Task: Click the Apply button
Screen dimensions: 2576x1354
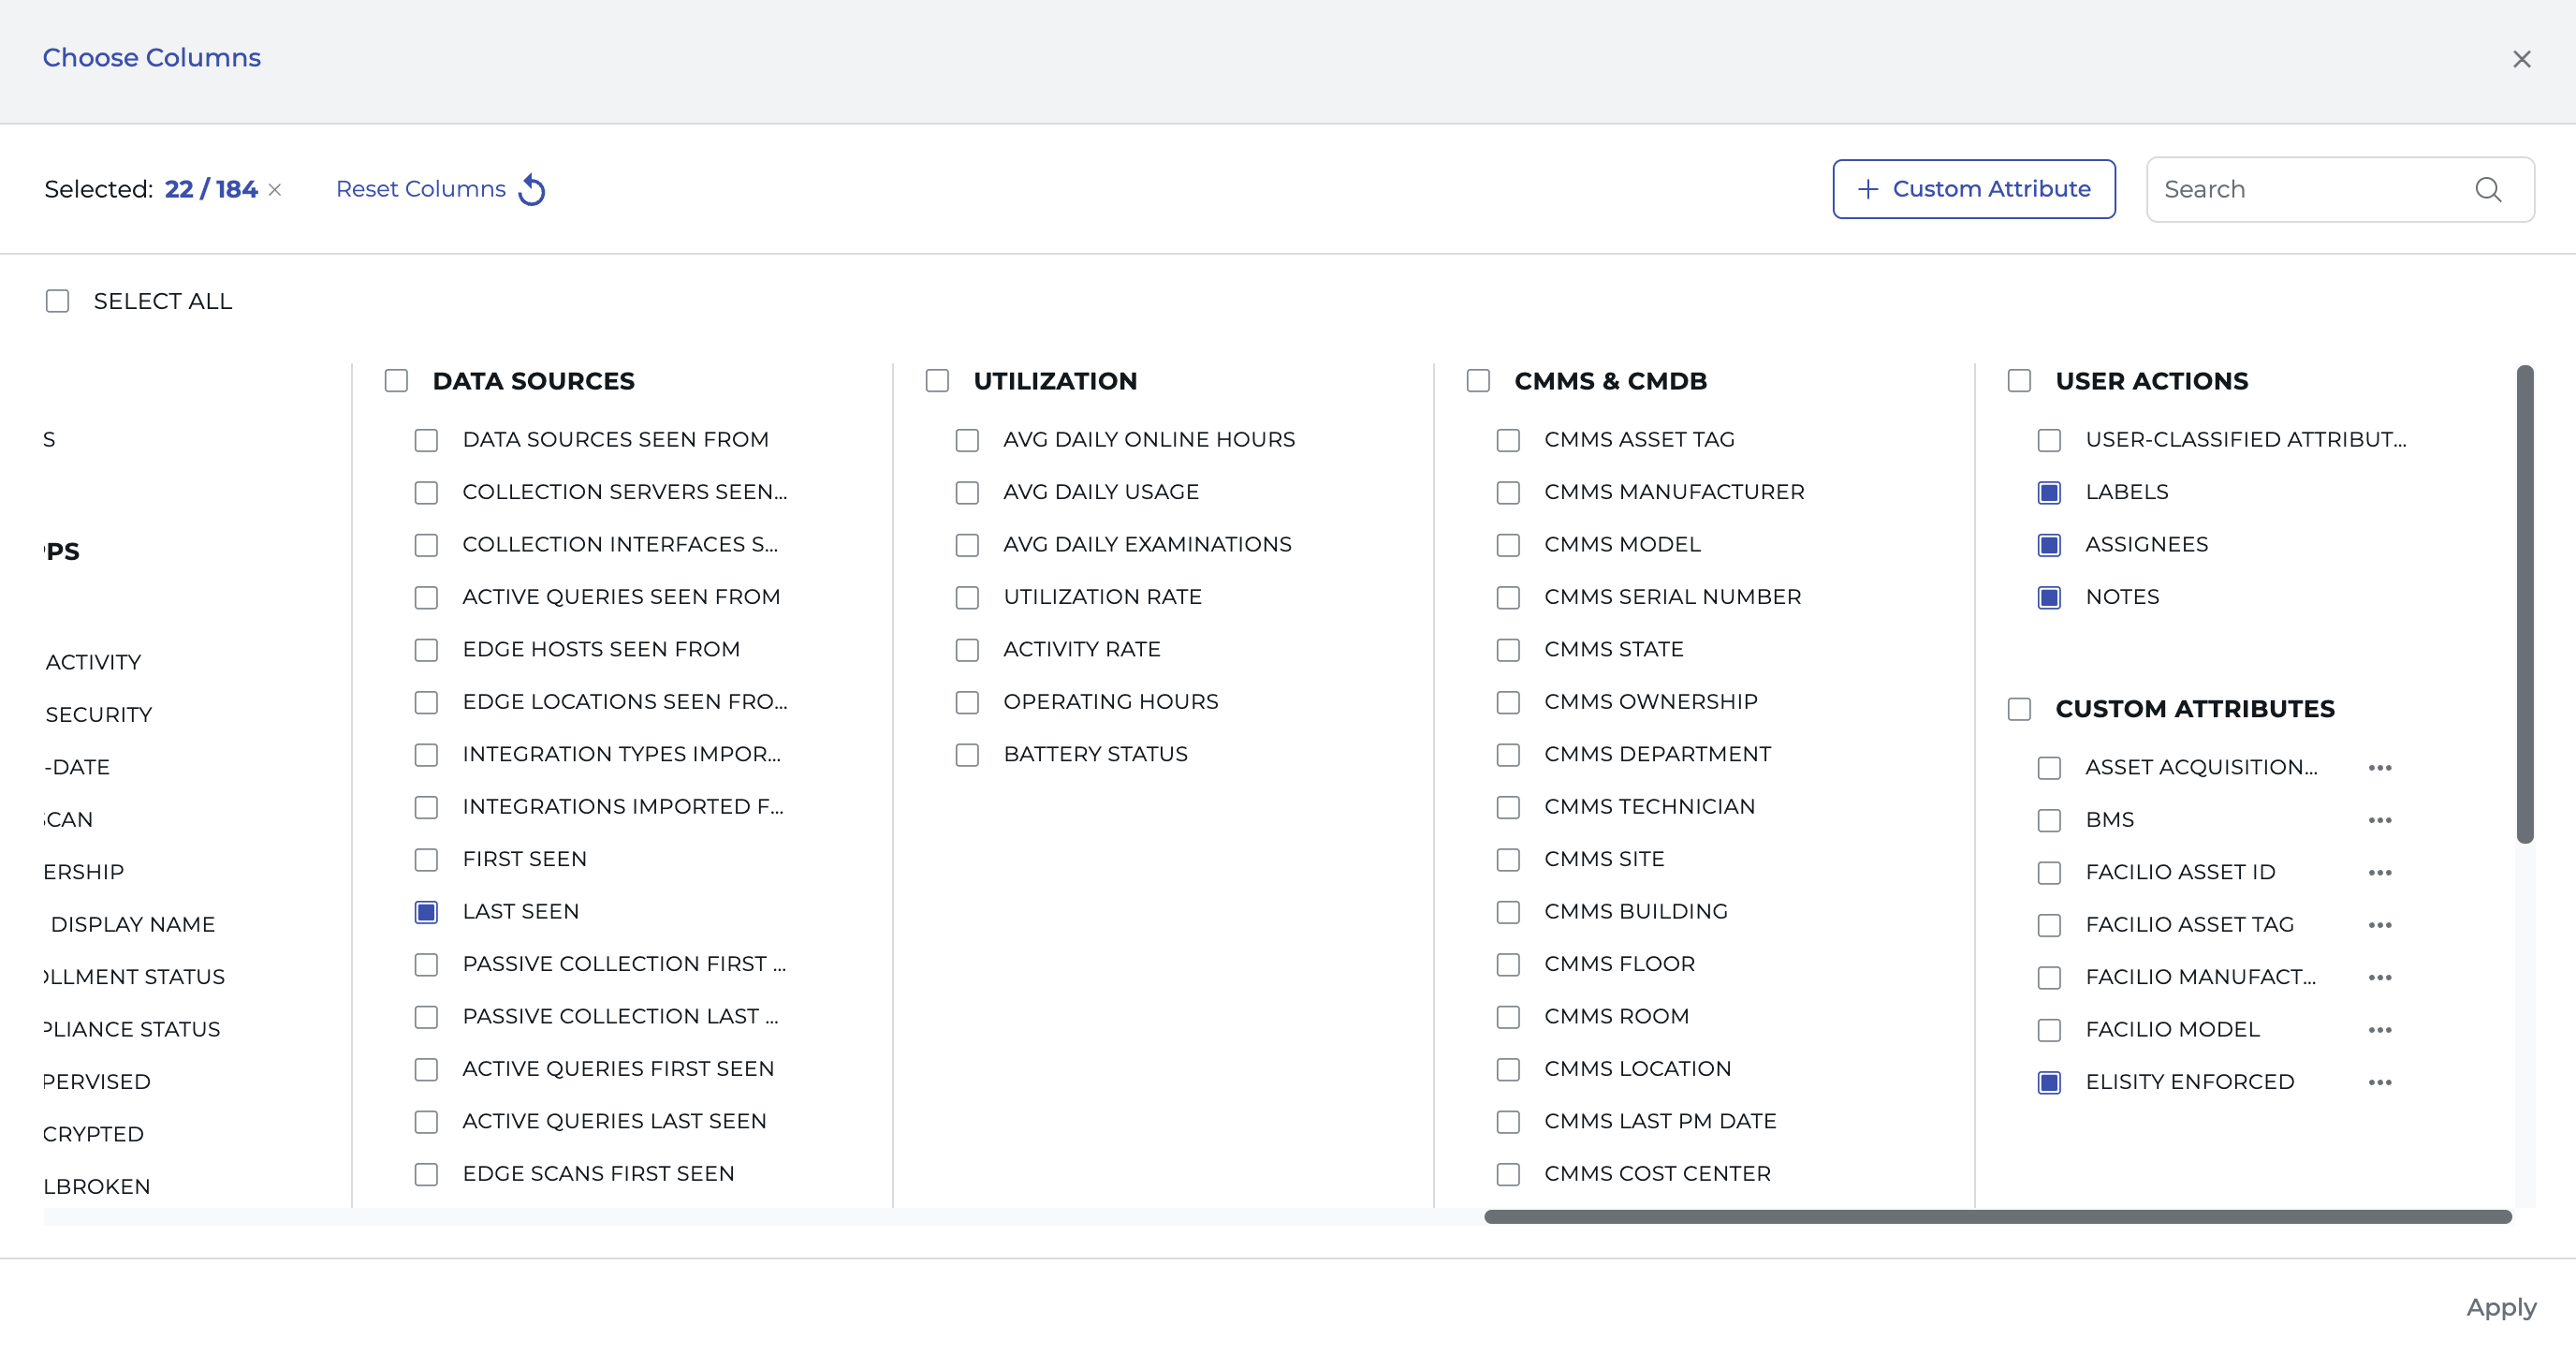Action: (2500, 1307)
